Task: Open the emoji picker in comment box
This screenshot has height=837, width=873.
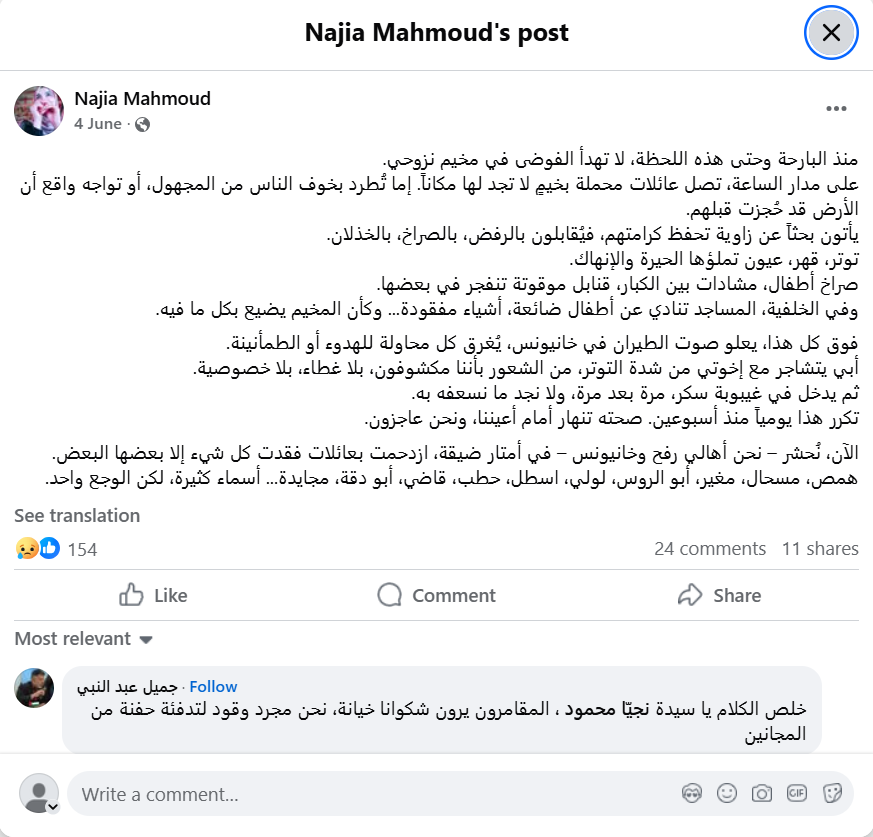Action: pos(727,793)
